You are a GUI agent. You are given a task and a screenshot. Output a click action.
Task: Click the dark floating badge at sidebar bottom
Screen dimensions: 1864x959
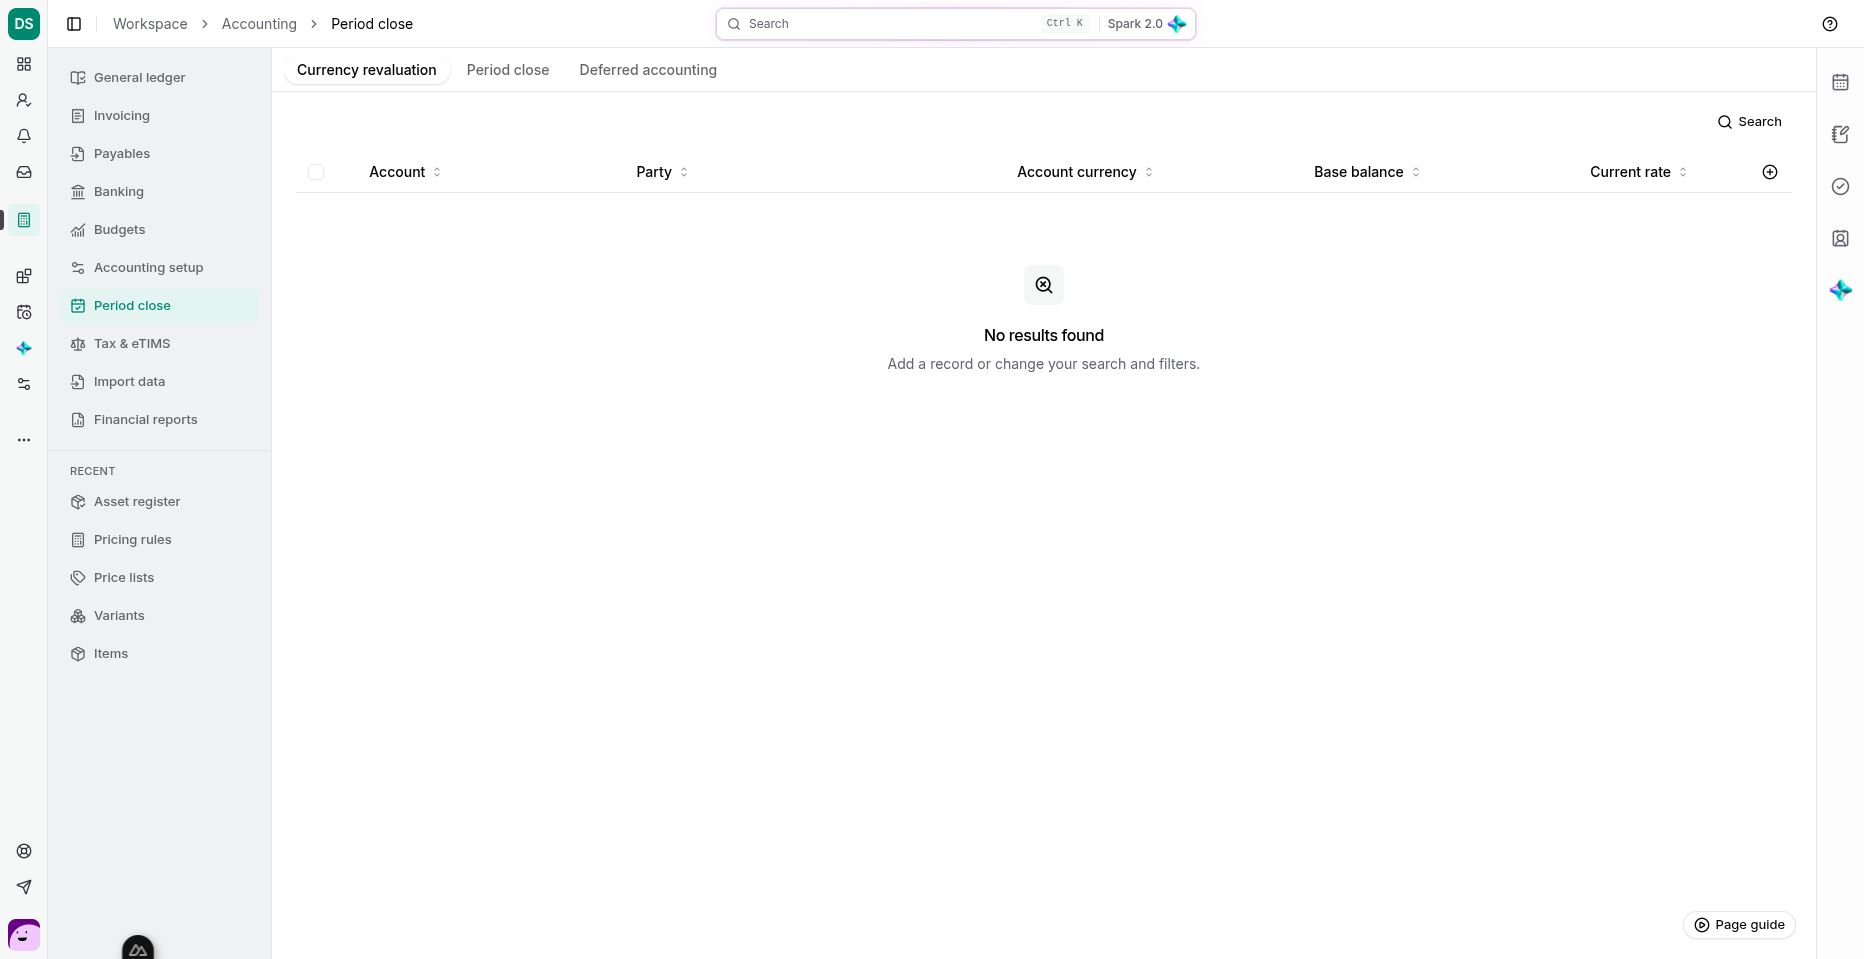[x=138, y=948]
